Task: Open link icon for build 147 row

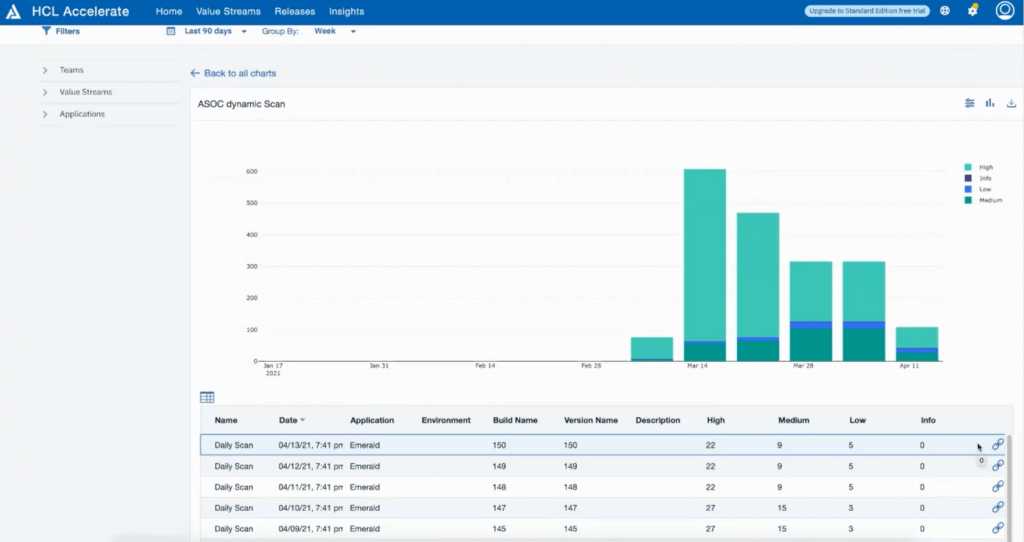Action: coord(997,507)
